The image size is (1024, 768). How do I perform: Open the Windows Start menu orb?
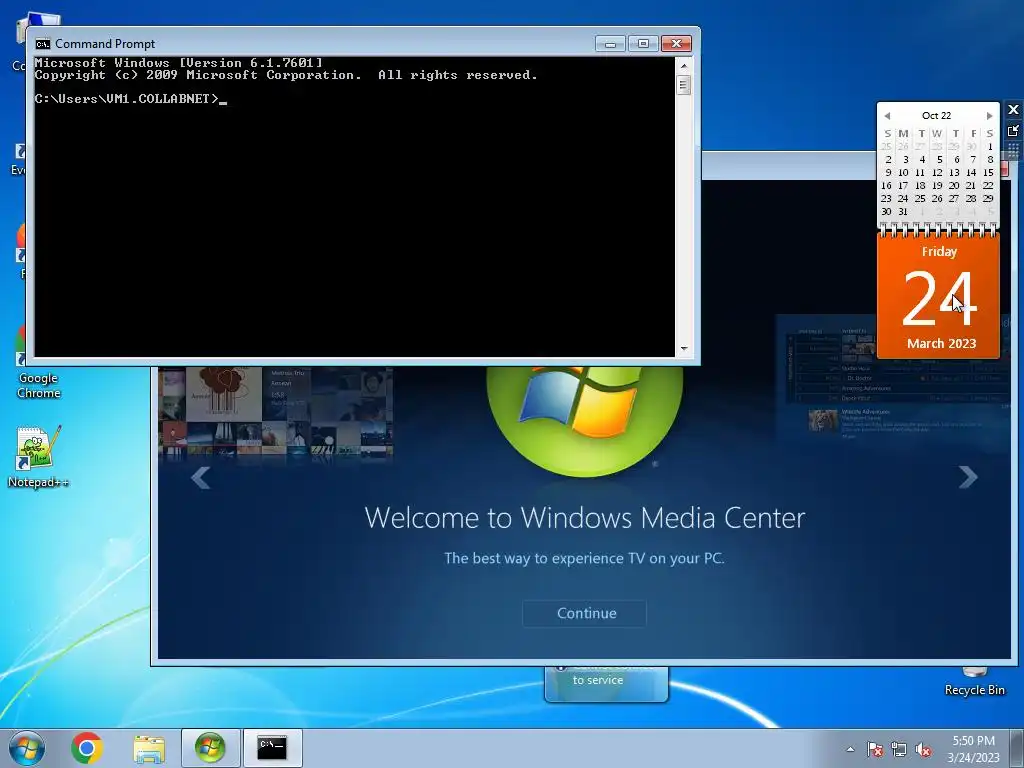(27, 748)
